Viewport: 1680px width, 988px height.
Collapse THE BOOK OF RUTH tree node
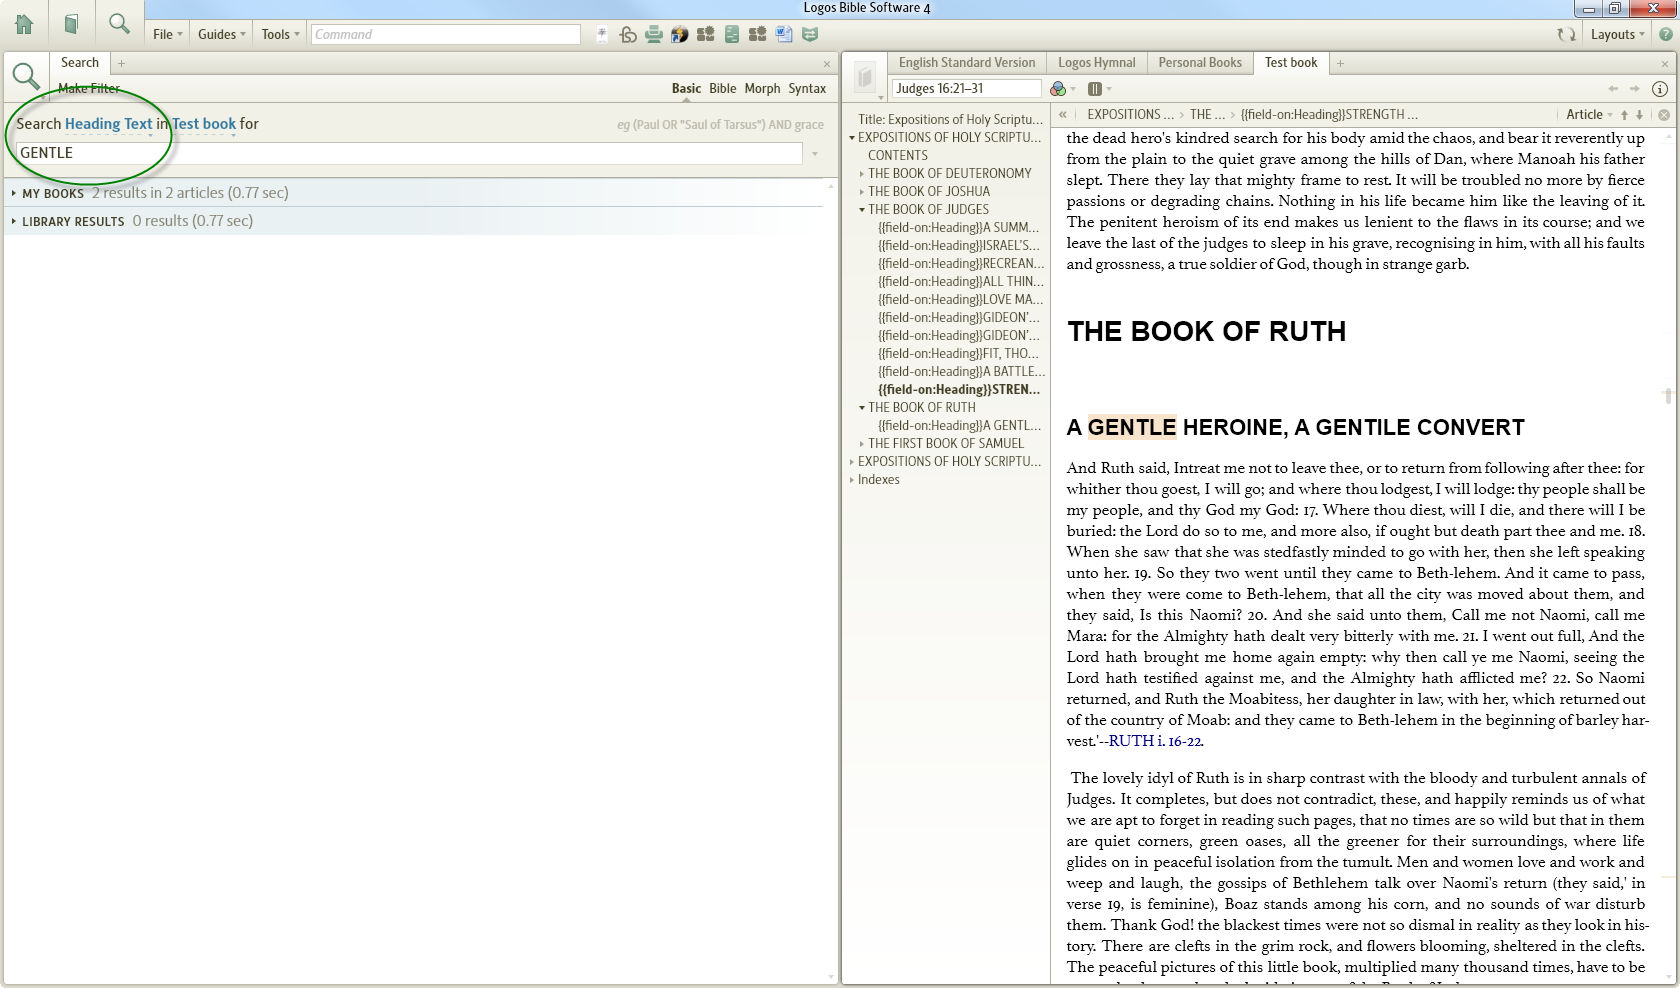click(x=862, y=408)
